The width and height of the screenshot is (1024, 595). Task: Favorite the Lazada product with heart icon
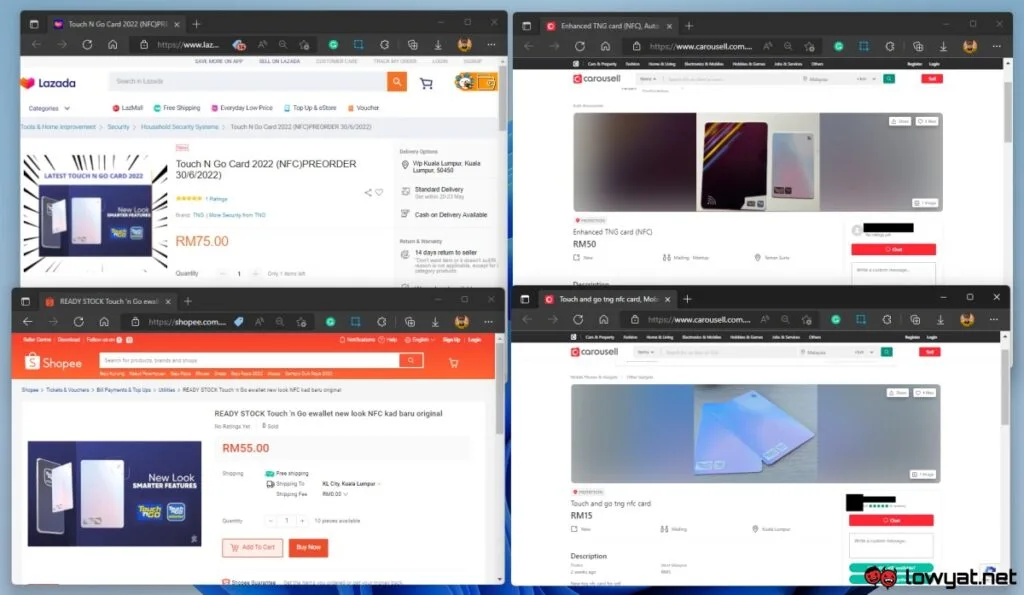[379, 192]
